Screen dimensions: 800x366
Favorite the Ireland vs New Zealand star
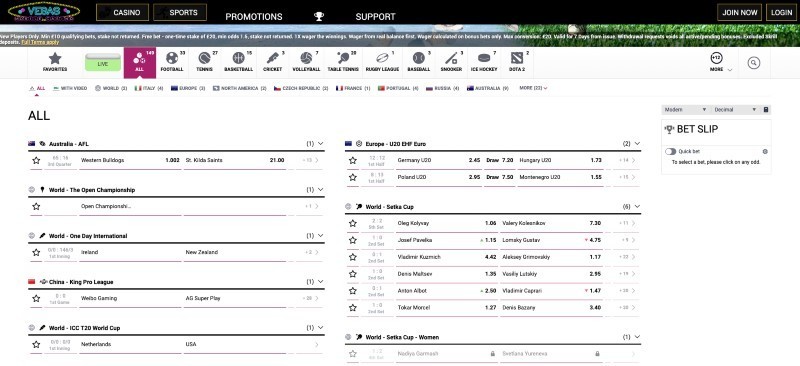click(x=36, y=253)
